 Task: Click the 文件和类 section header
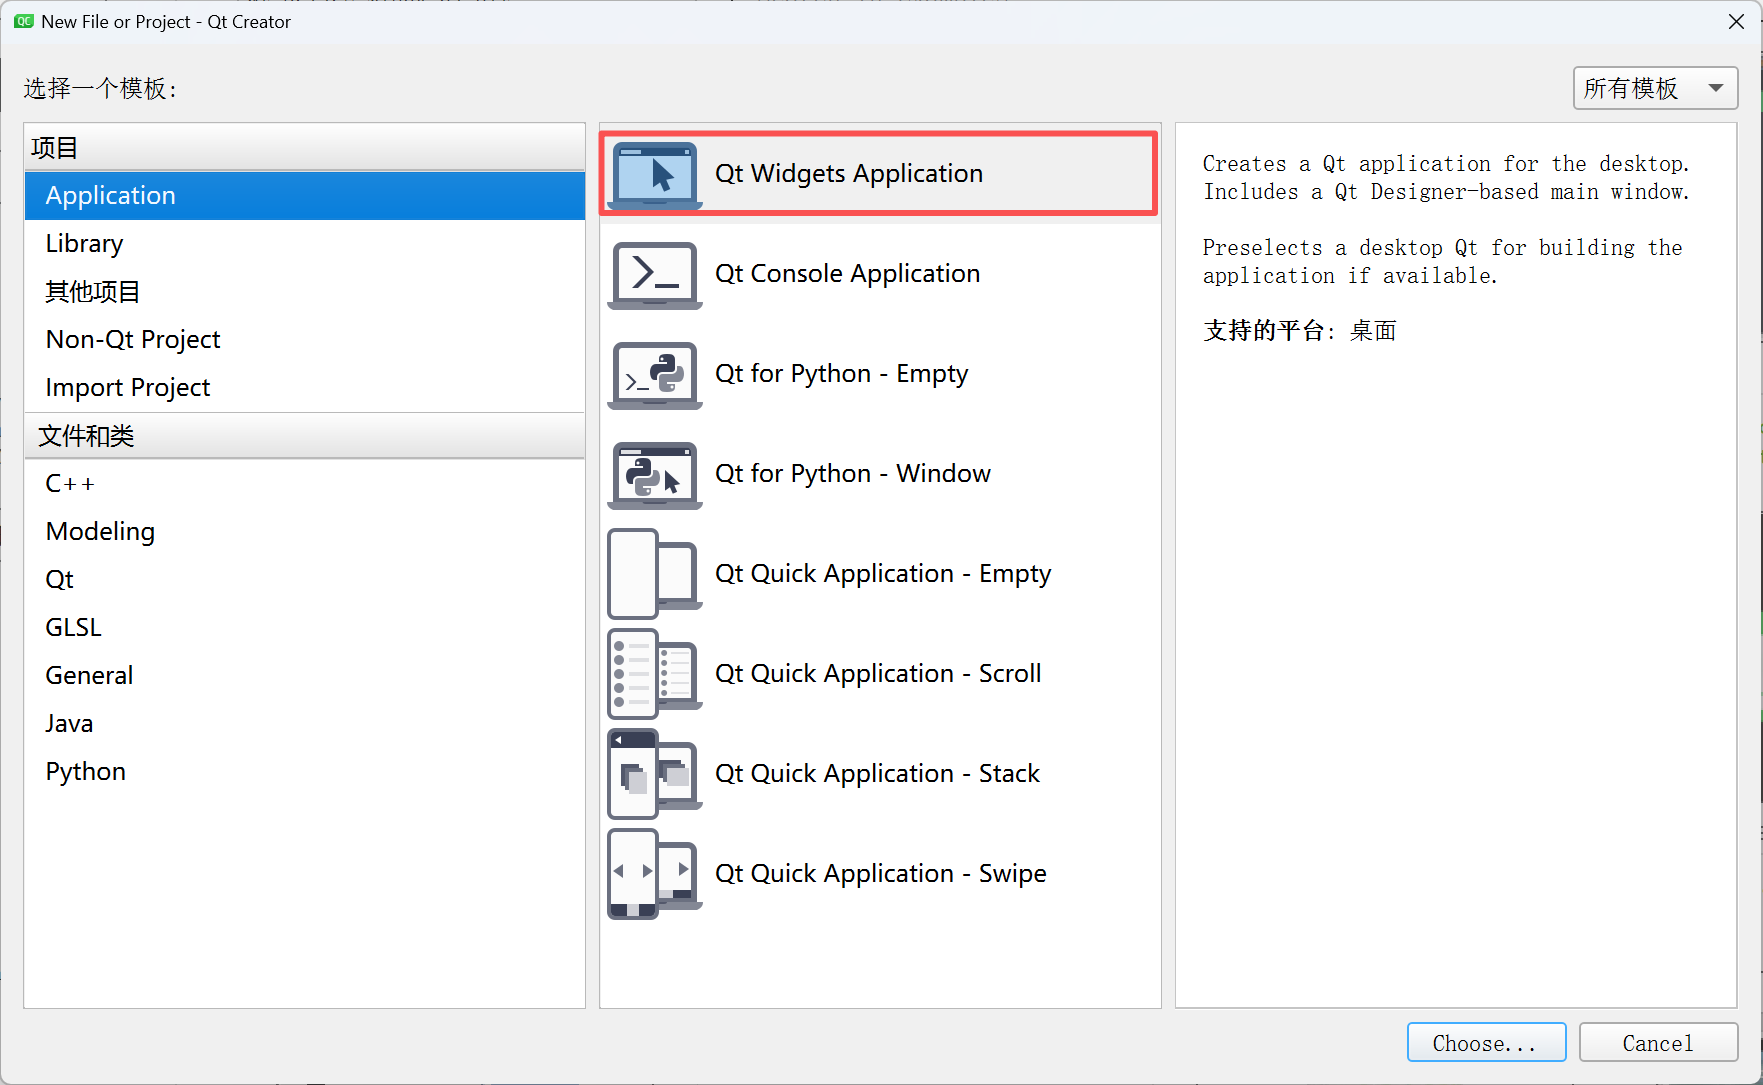(x=305, y=436)
